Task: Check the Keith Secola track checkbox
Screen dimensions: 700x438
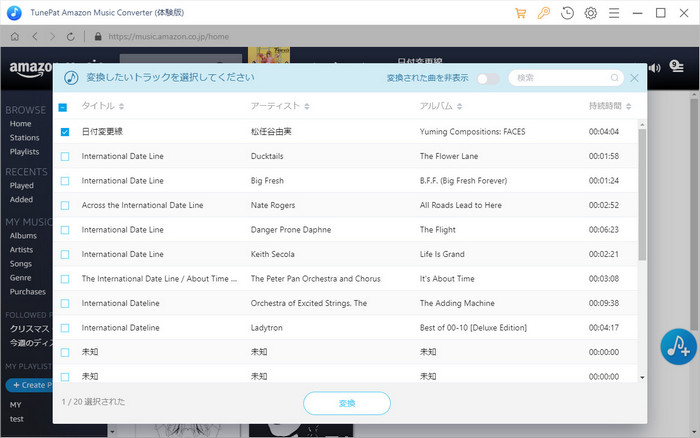Action: 65,254
